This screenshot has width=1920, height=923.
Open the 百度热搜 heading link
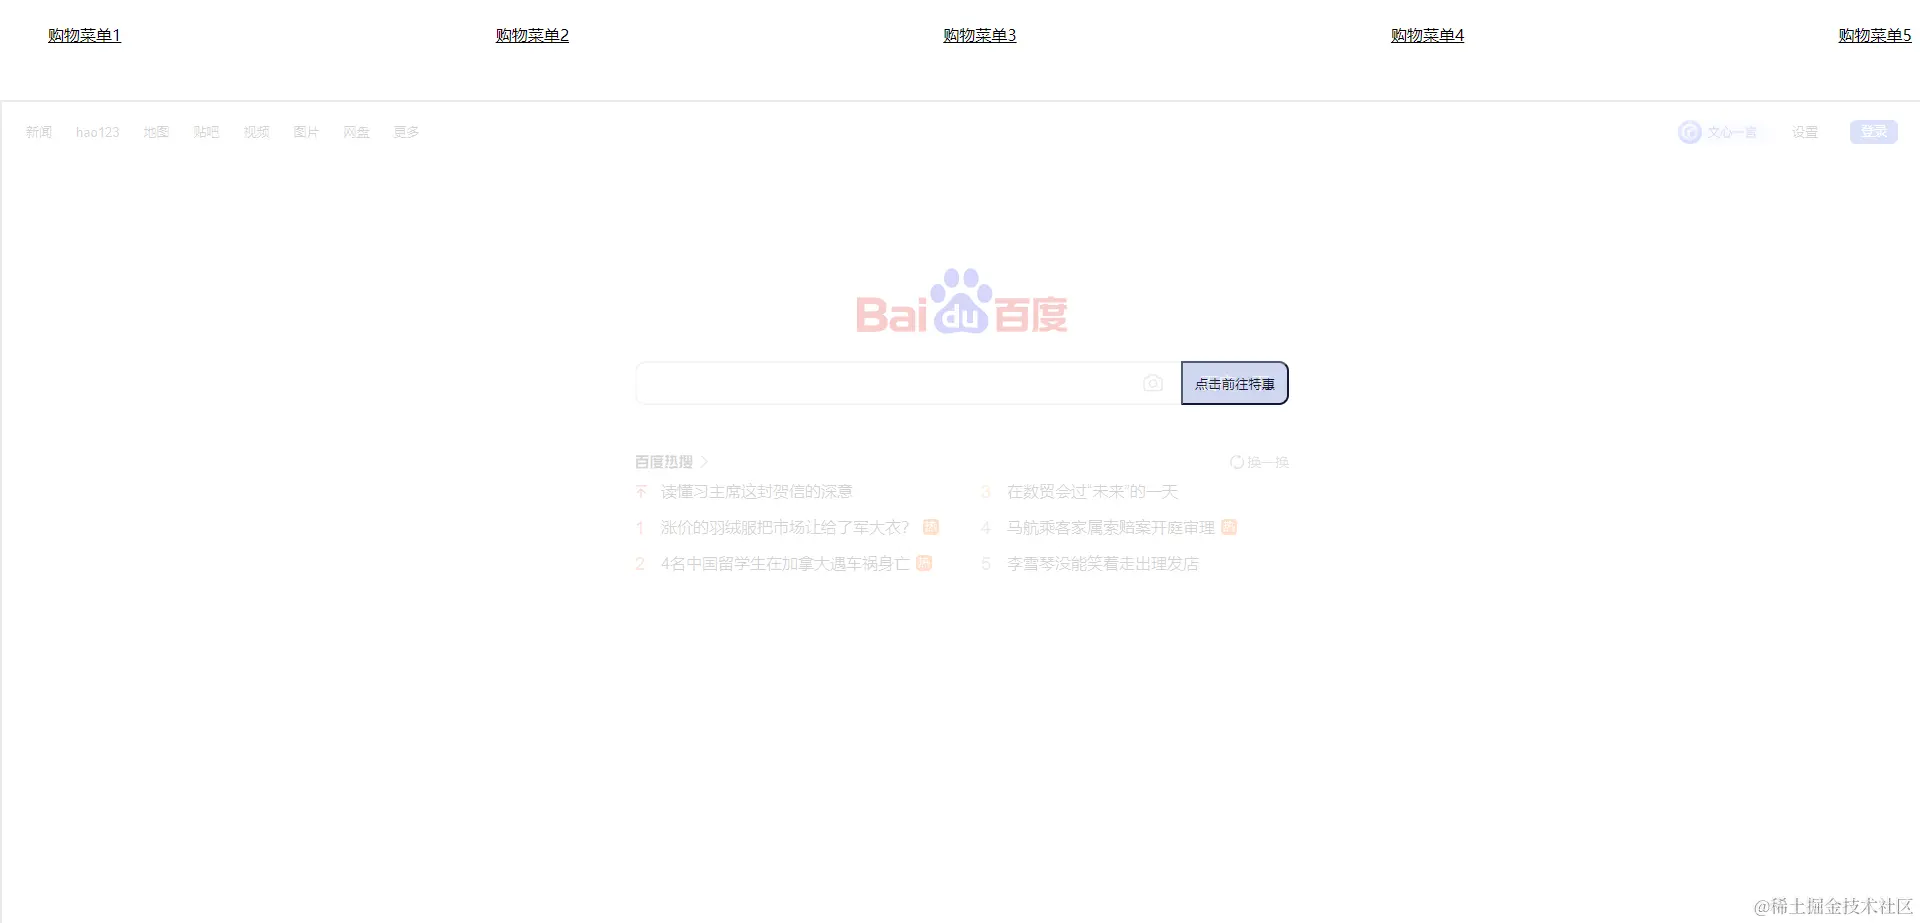pyautogui.click(x=664, y=462)
